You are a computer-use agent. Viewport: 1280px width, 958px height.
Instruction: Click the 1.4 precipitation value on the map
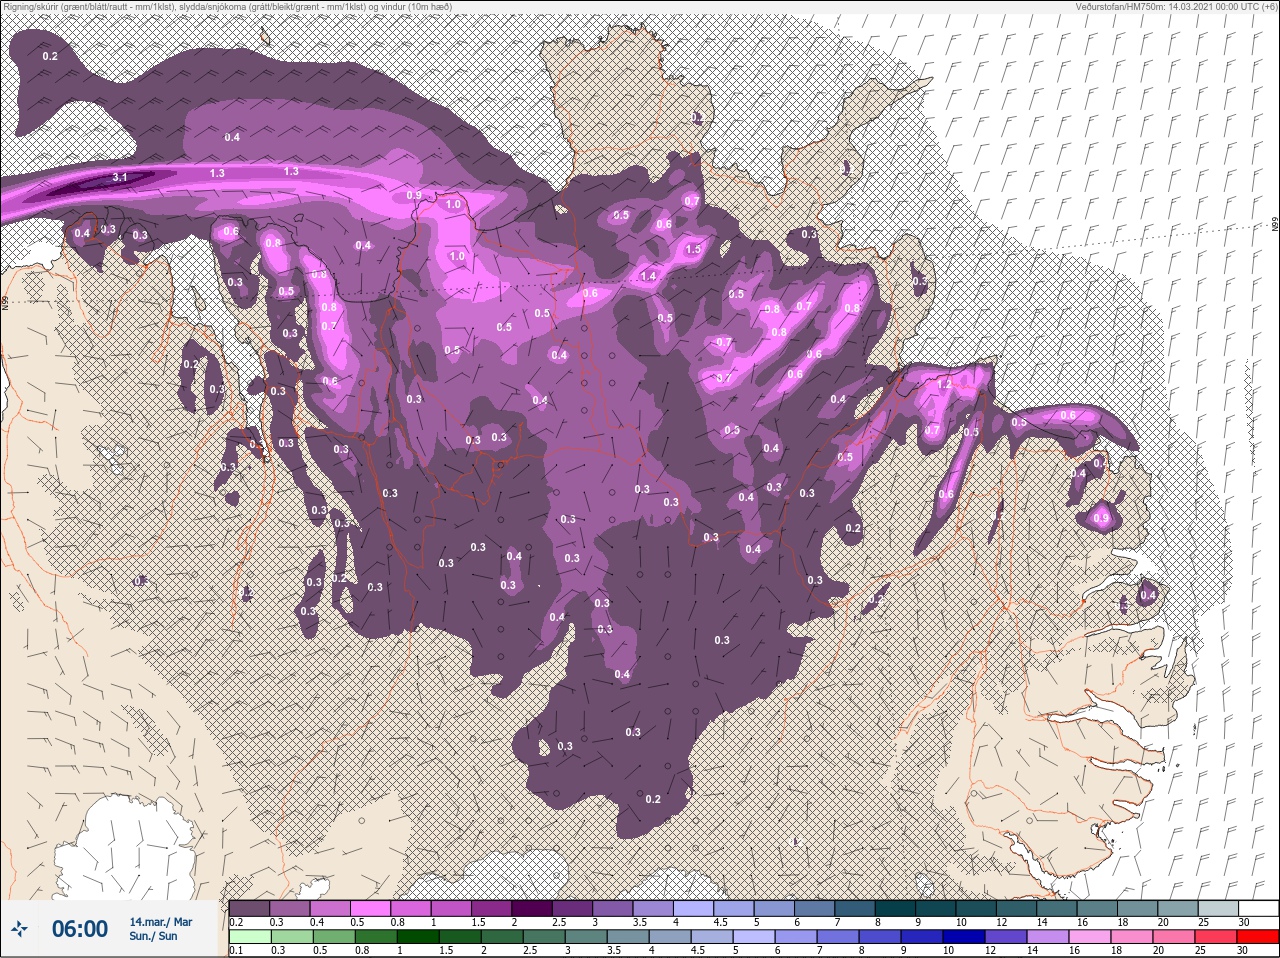point(648,276)
